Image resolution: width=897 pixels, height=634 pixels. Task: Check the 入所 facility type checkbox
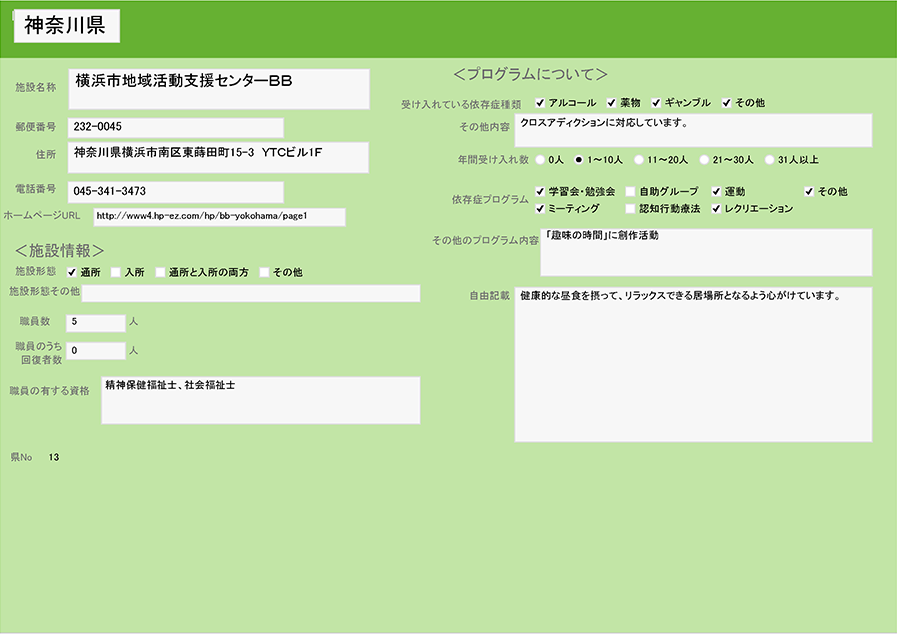[116, 272]
